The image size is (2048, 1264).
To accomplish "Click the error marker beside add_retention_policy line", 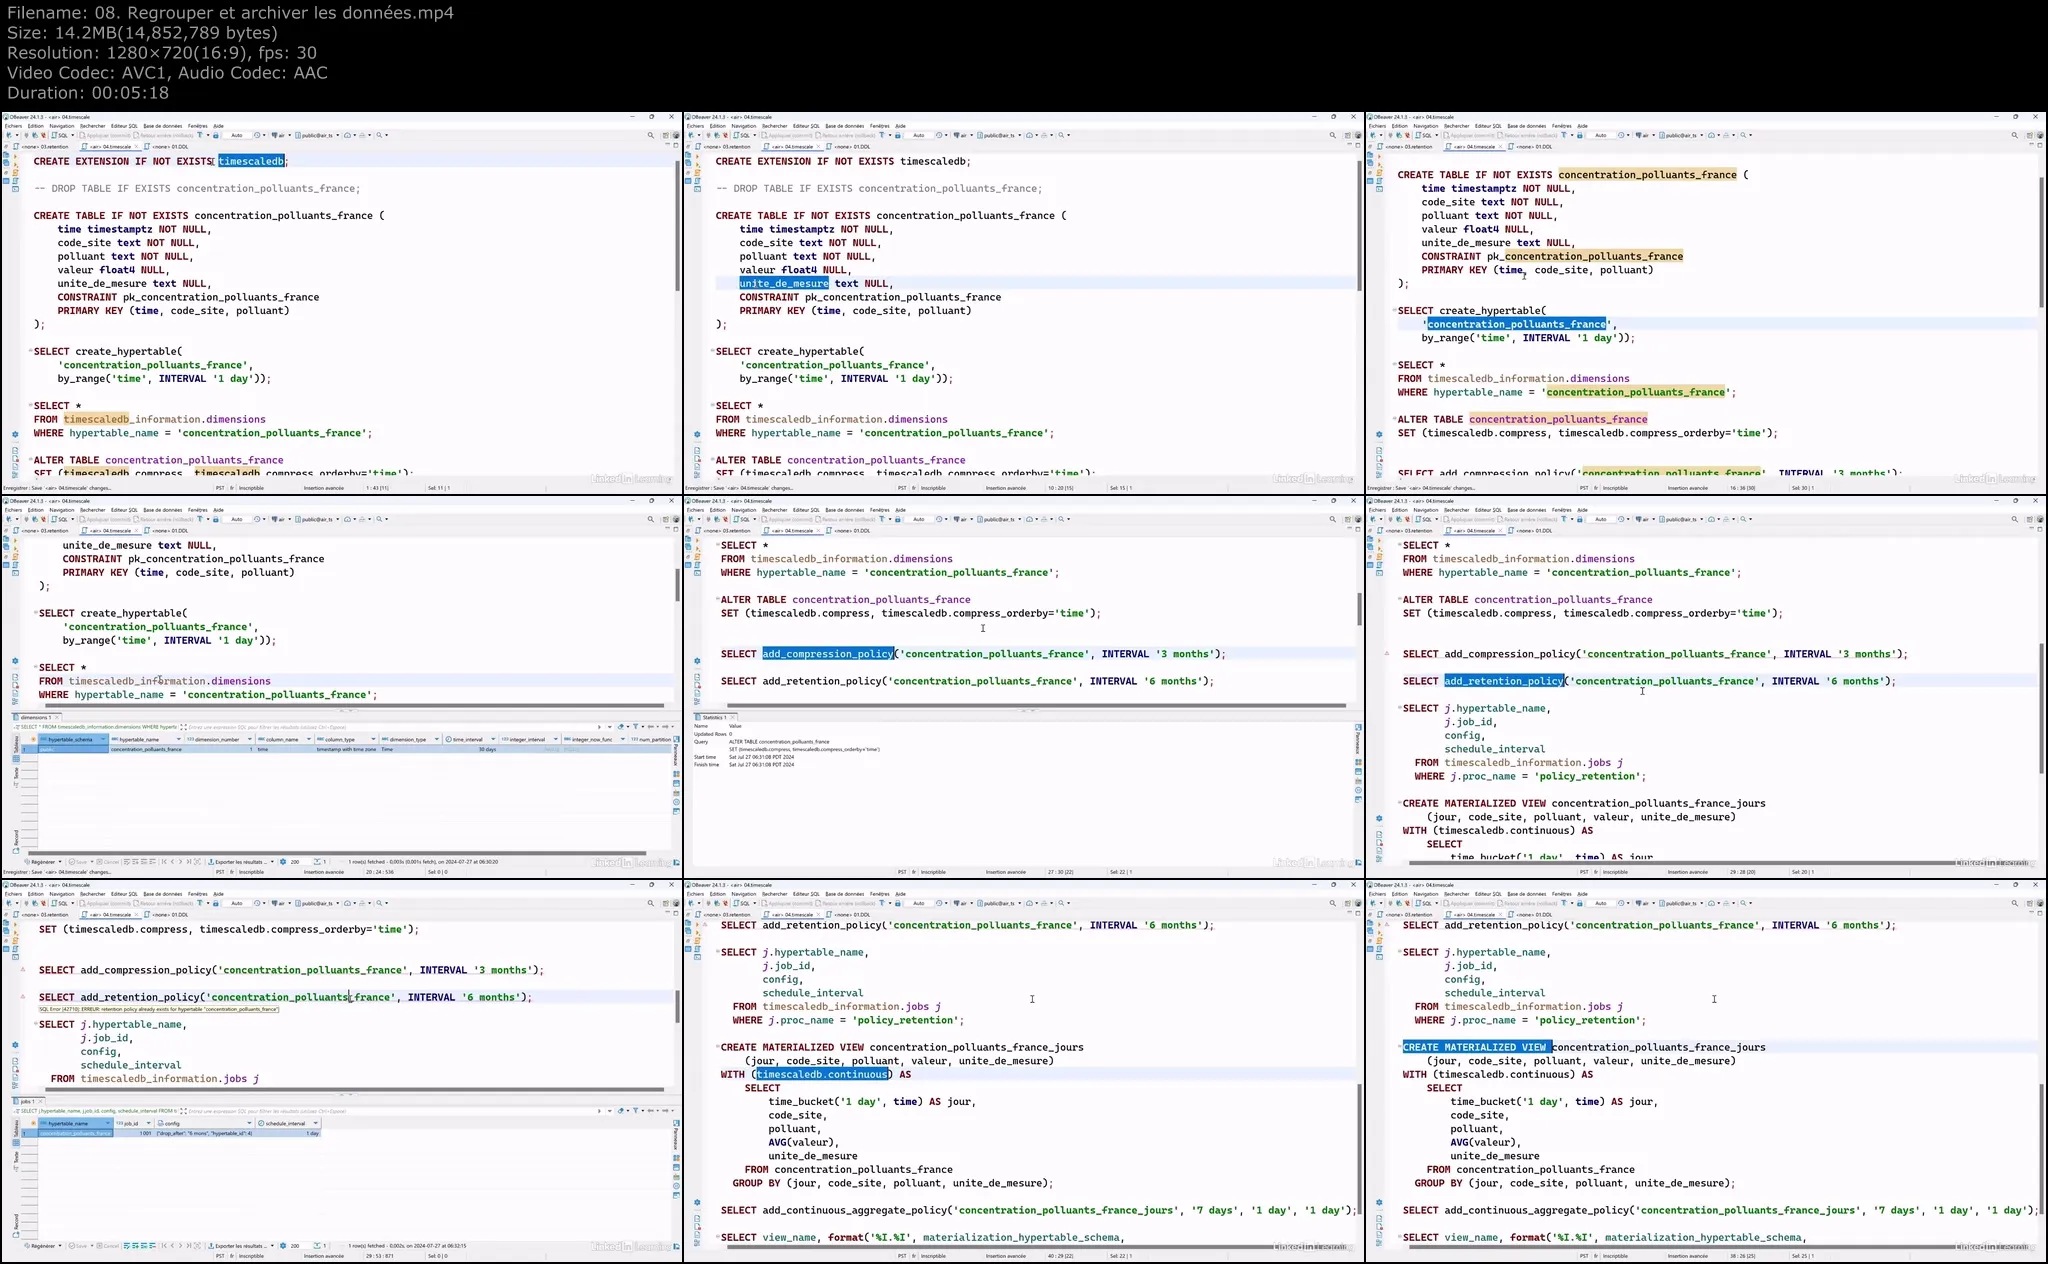I will pyautogui.click(x=23, y=997).
